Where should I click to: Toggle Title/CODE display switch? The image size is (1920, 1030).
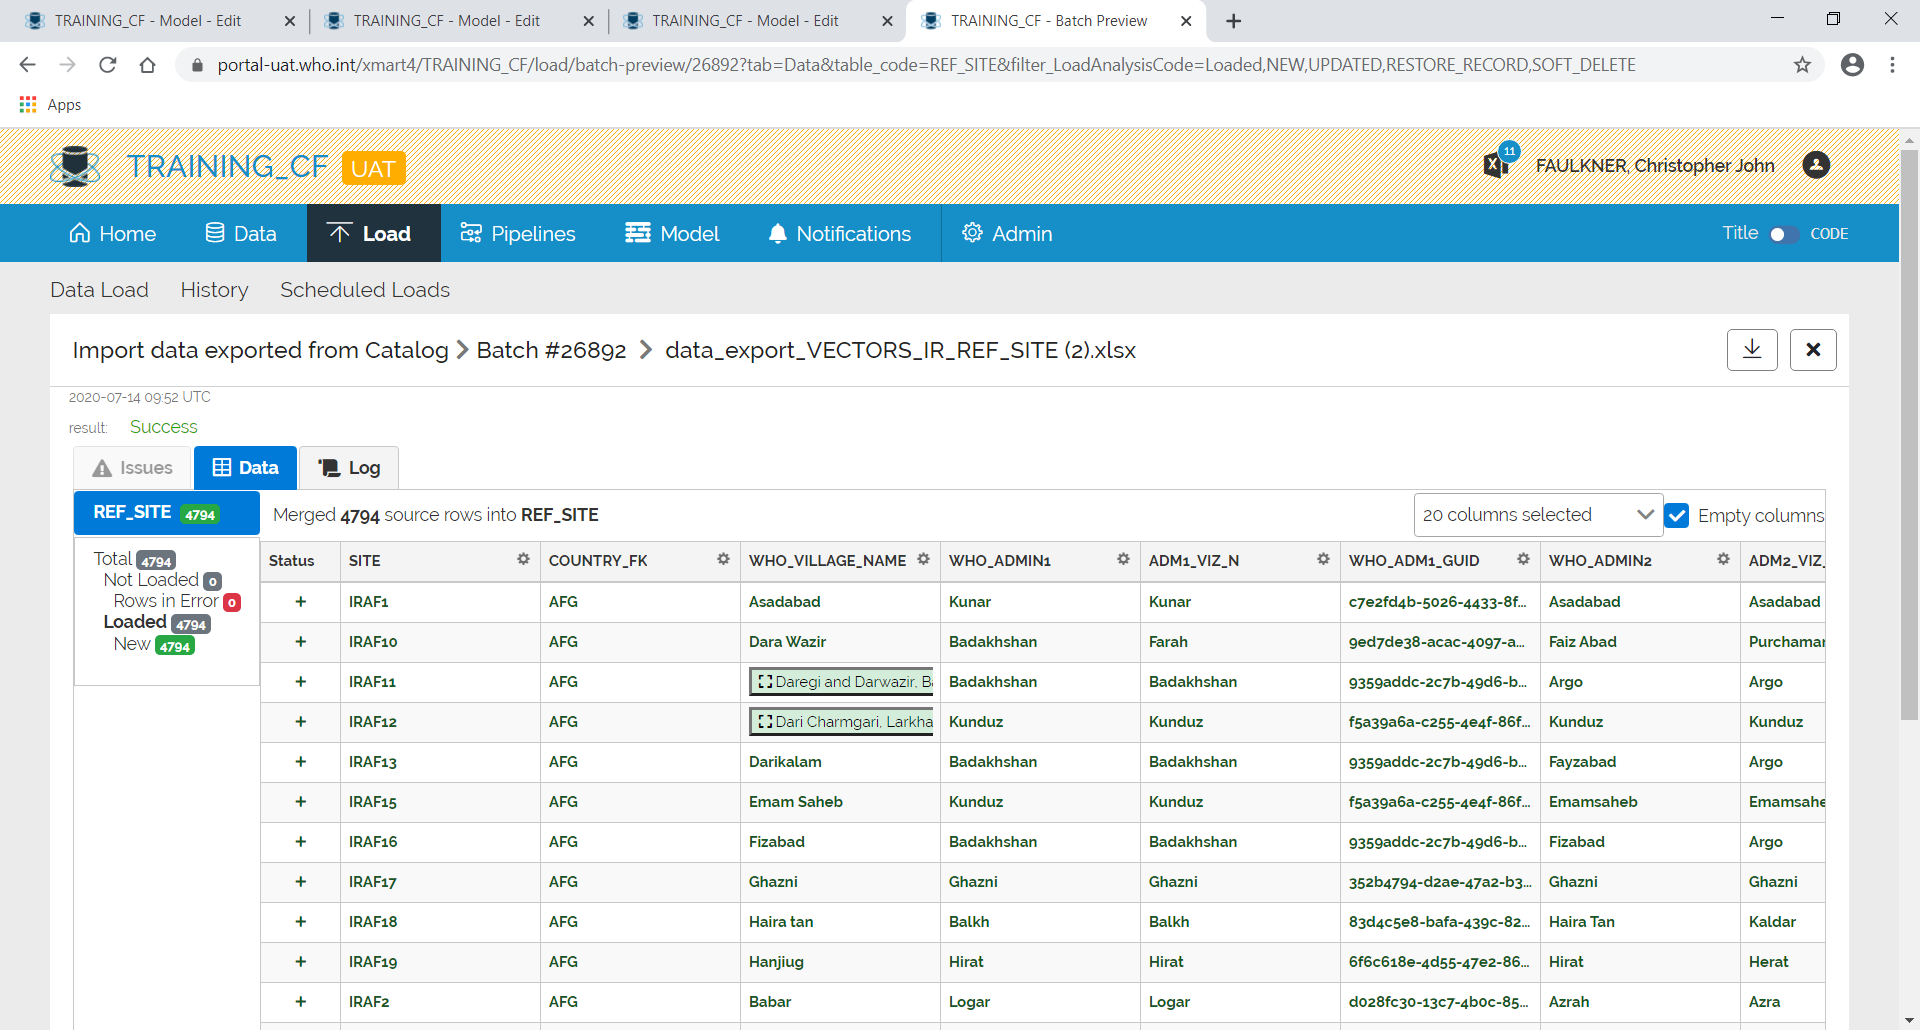pos(1784,234)
